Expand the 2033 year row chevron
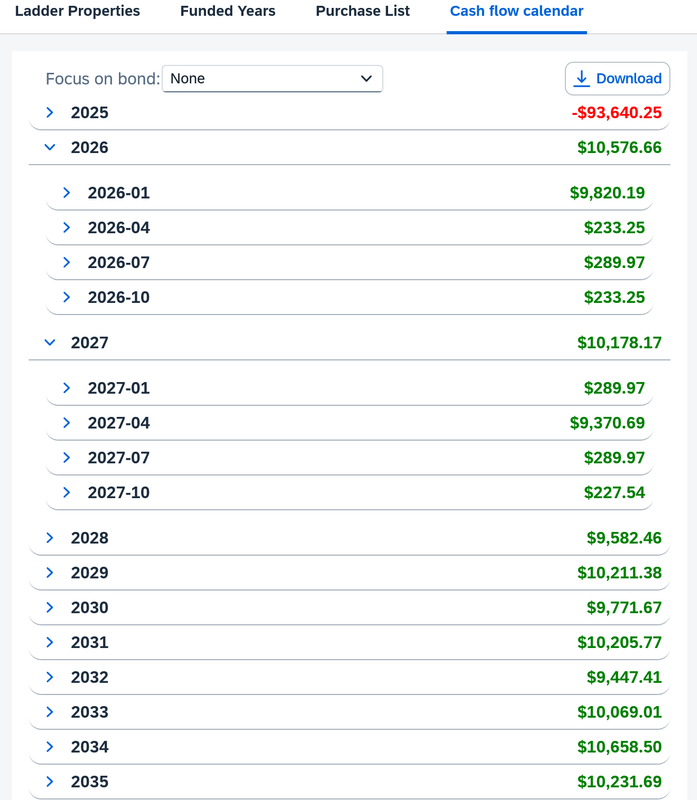The width and height of the screenshot is (697, 800). [49, 712]
